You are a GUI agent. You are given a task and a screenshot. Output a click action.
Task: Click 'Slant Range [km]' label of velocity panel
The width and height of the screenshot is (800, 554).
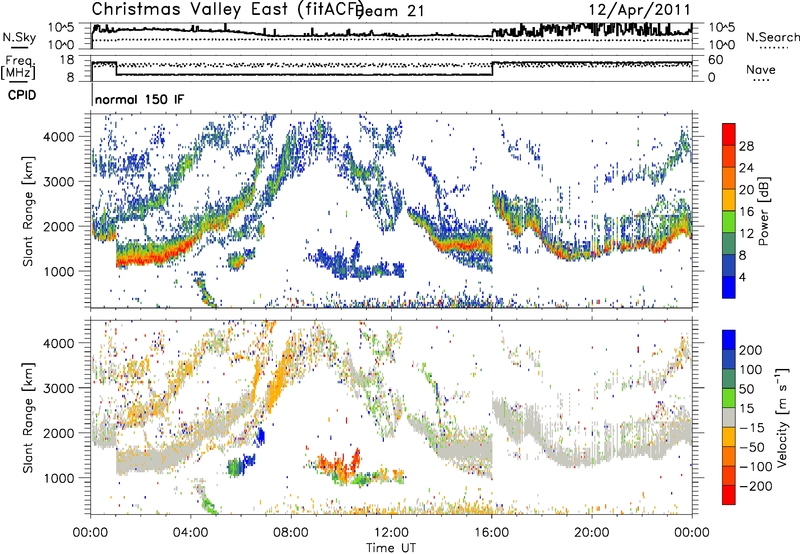tap(28, 418)
